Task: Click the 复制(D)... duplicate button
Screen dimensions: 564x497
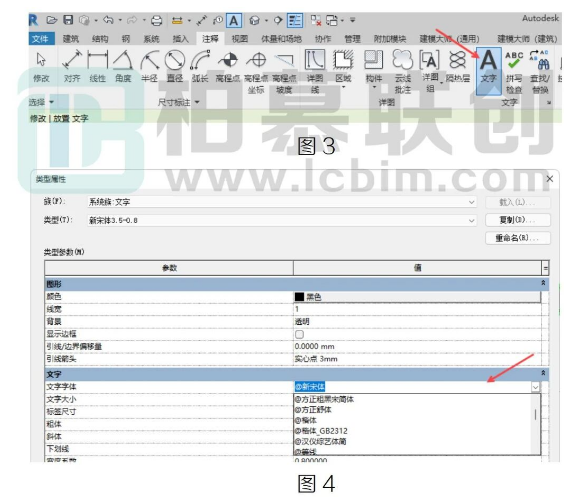Action: 518,220
